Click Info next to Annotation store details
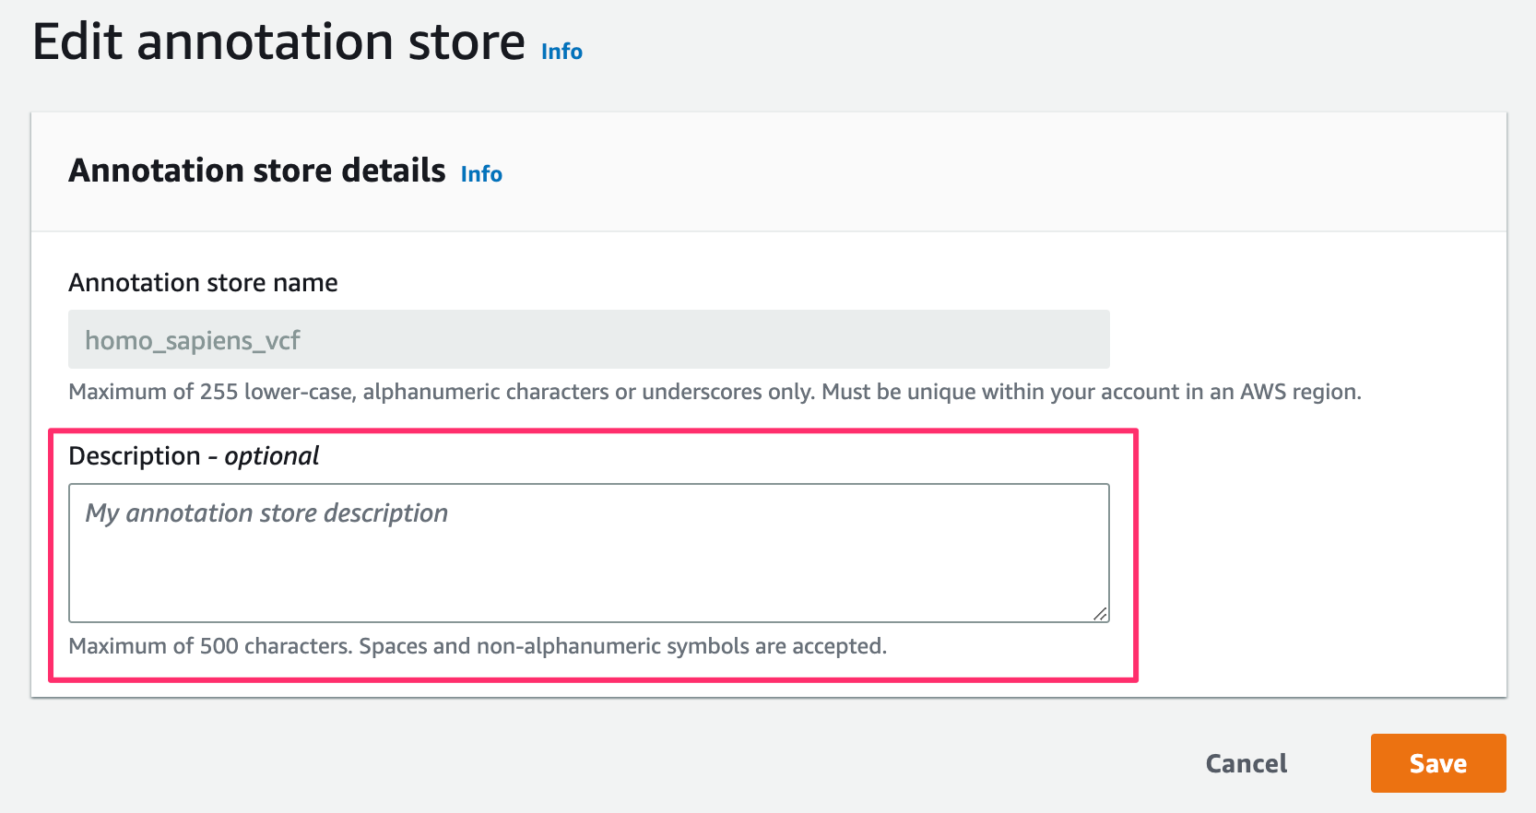This screenshot has width=1536, height=813. point(480,174)
